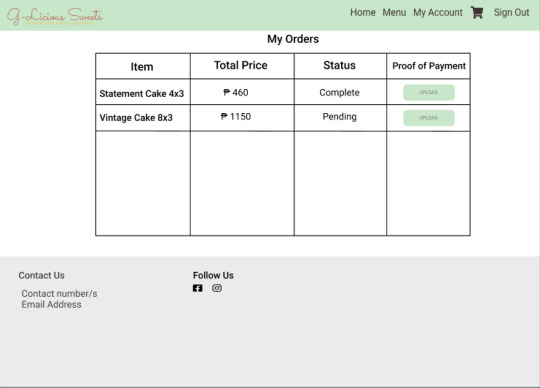Upload proof for Statement Cake 4x3
The image size is (540, 388).
pos(429,92)
